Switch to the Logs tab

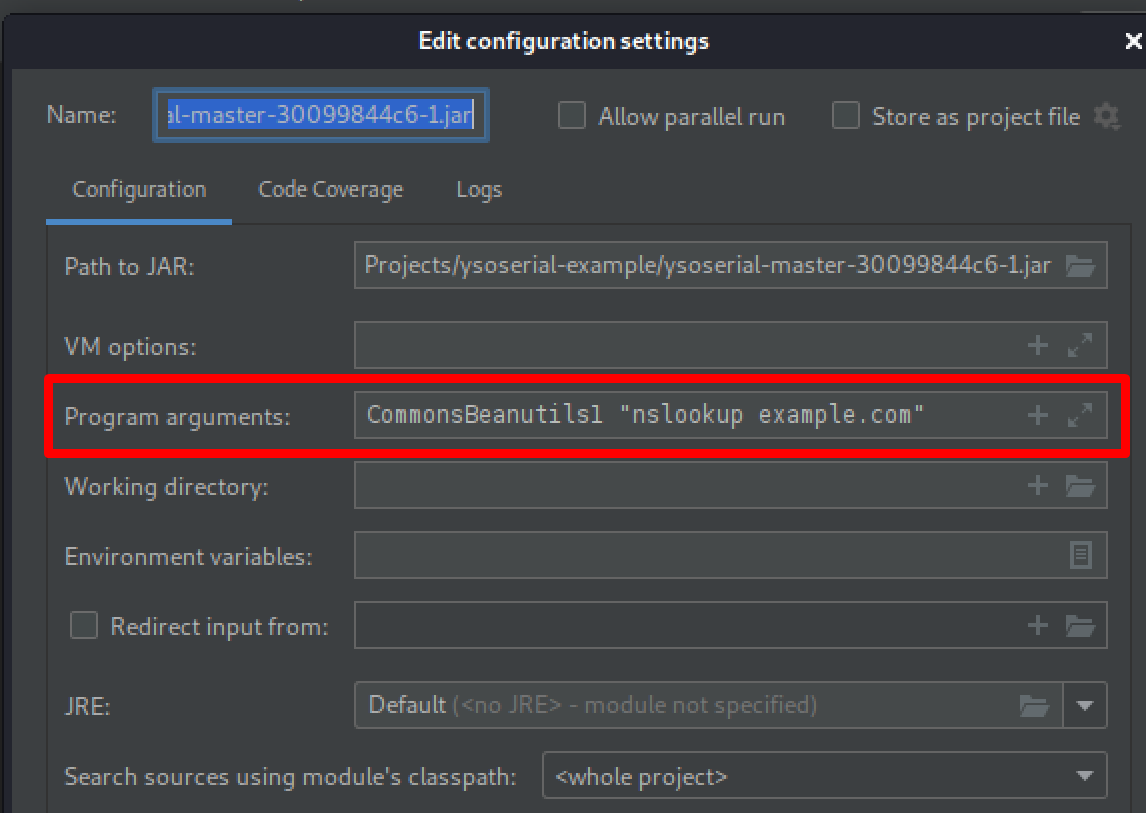(x=478, y=189)
